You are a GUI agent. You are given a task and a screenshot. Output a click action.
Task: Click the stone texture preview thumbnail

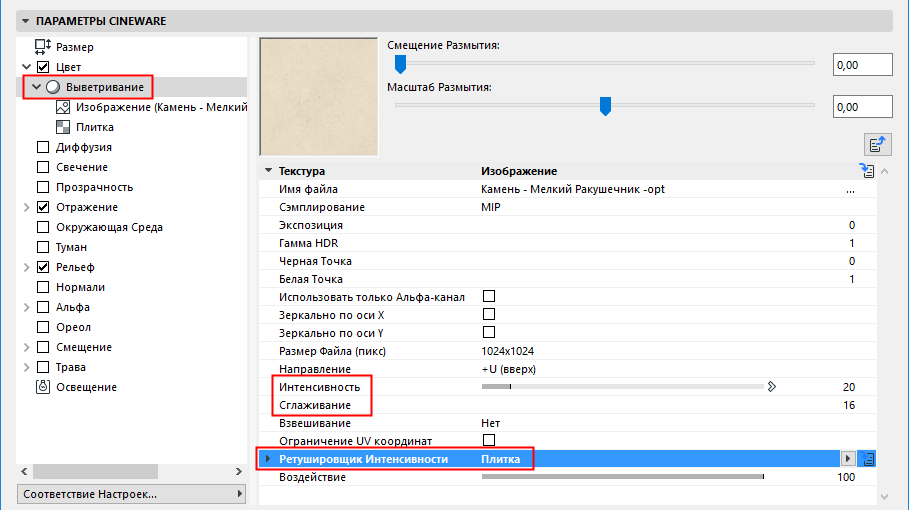[x=318, y=97]
